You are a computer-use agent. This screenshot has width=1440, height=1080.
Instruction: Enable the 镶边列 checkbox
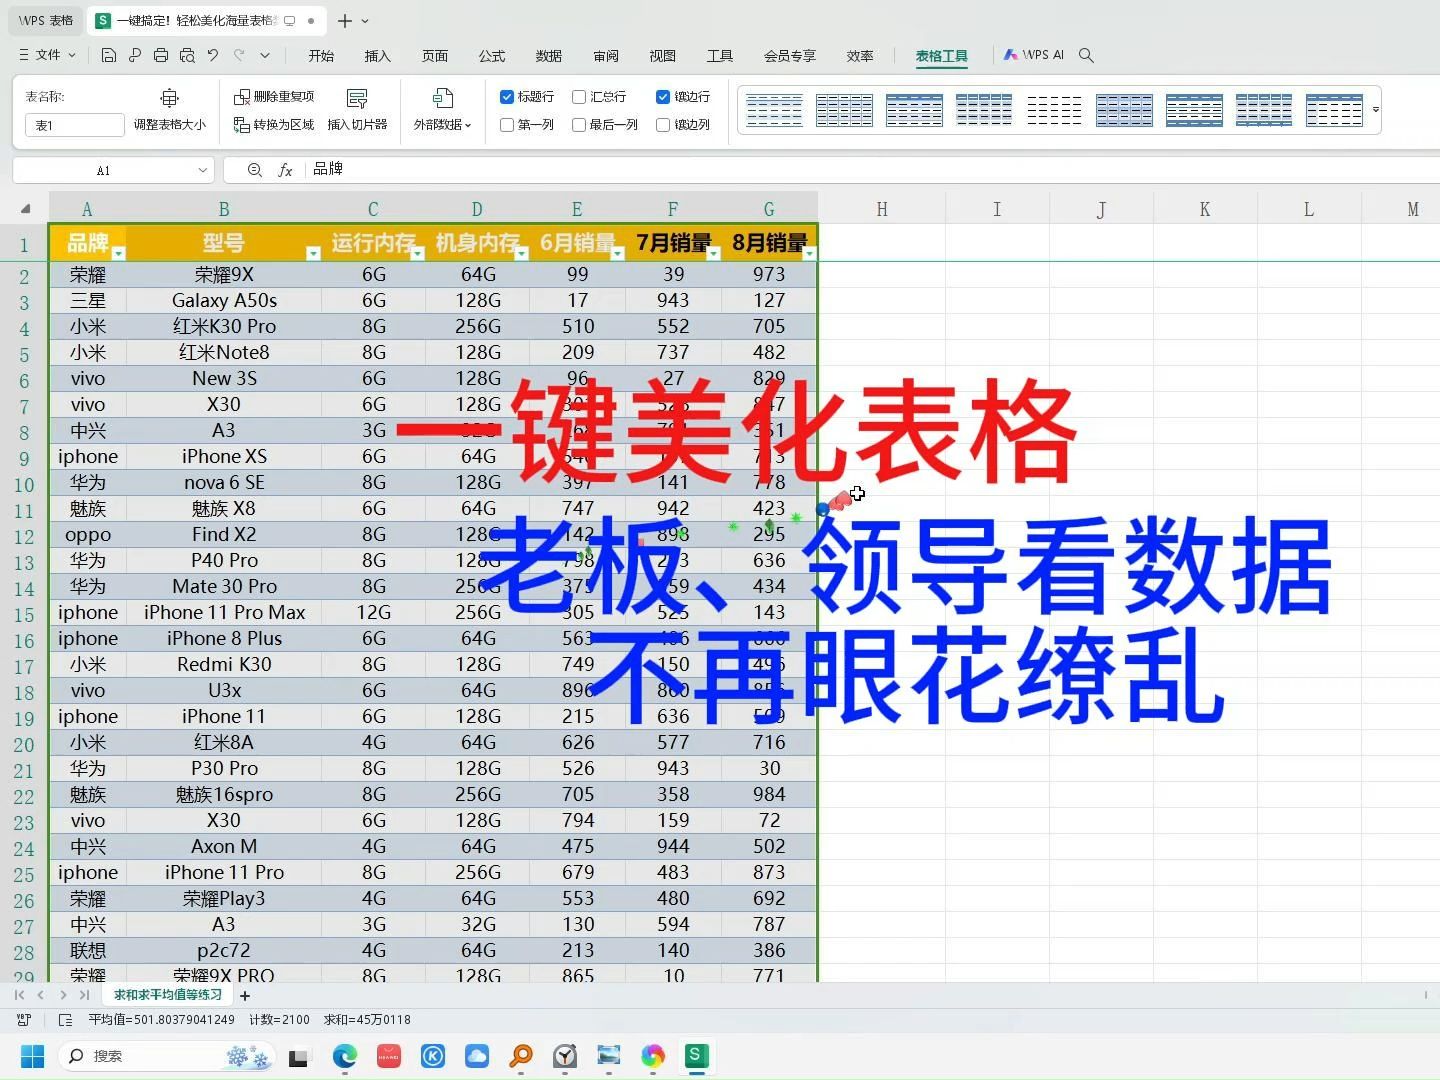[663, 125]
